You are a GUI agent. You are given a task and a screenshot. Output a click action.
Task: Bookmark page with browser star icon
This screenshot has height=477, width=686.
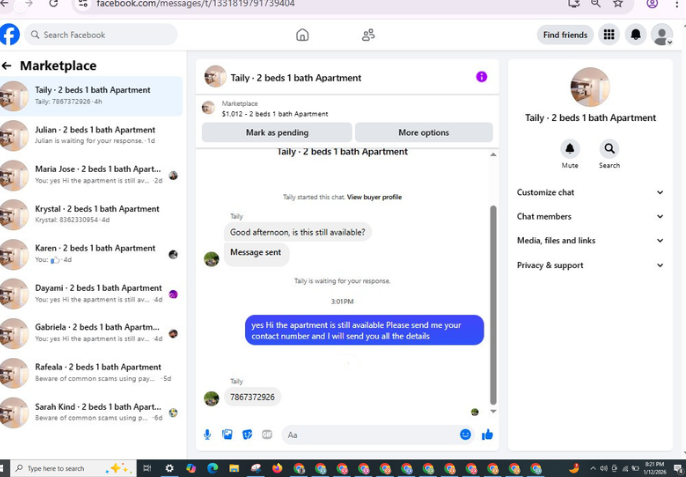(x=618, y=4)
